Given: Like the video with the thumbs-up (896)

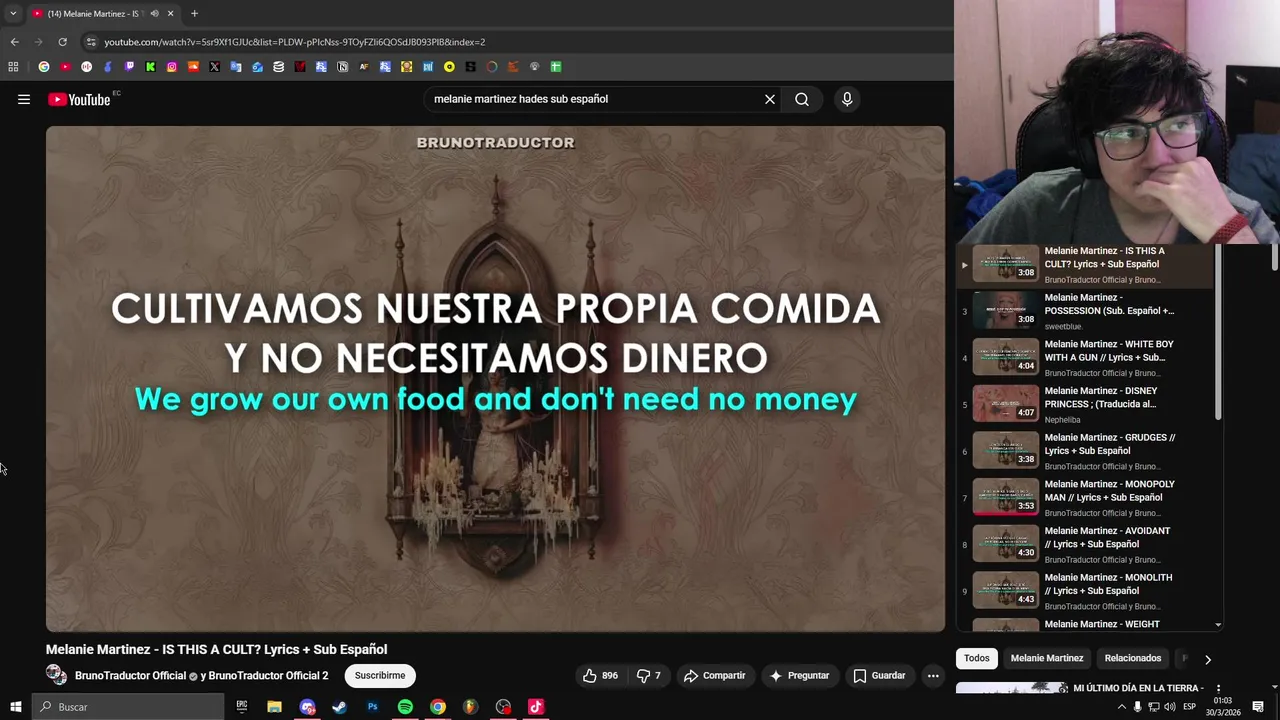Looking at the screenshot, I should coord(600,676).
